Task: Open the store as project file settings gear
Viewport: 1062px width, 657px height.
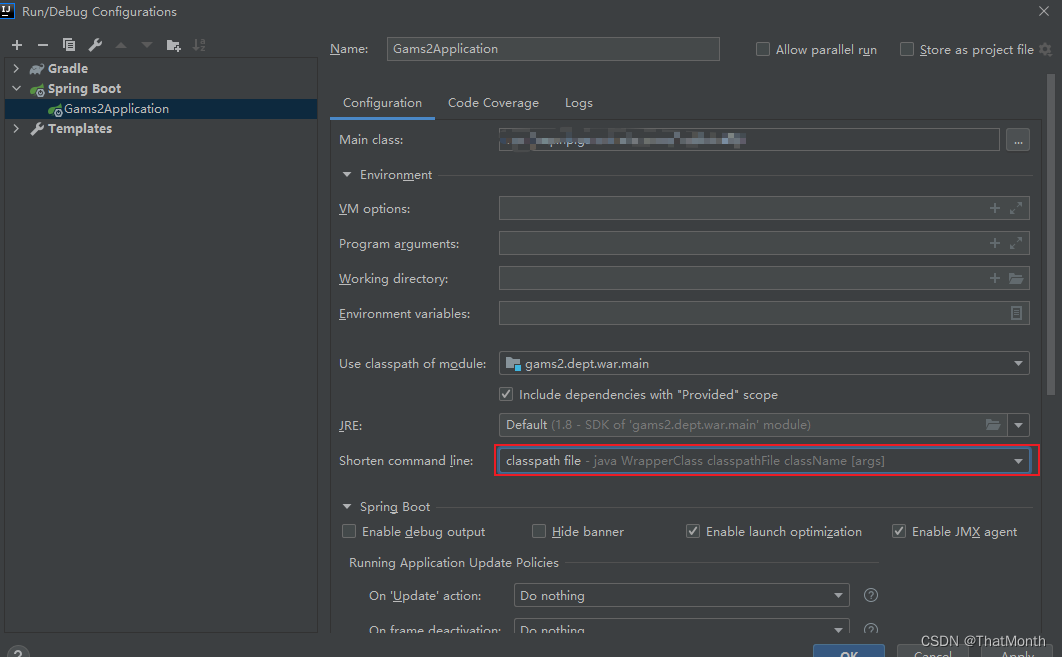Action: pyautogui.click(x=1046, y=49)
